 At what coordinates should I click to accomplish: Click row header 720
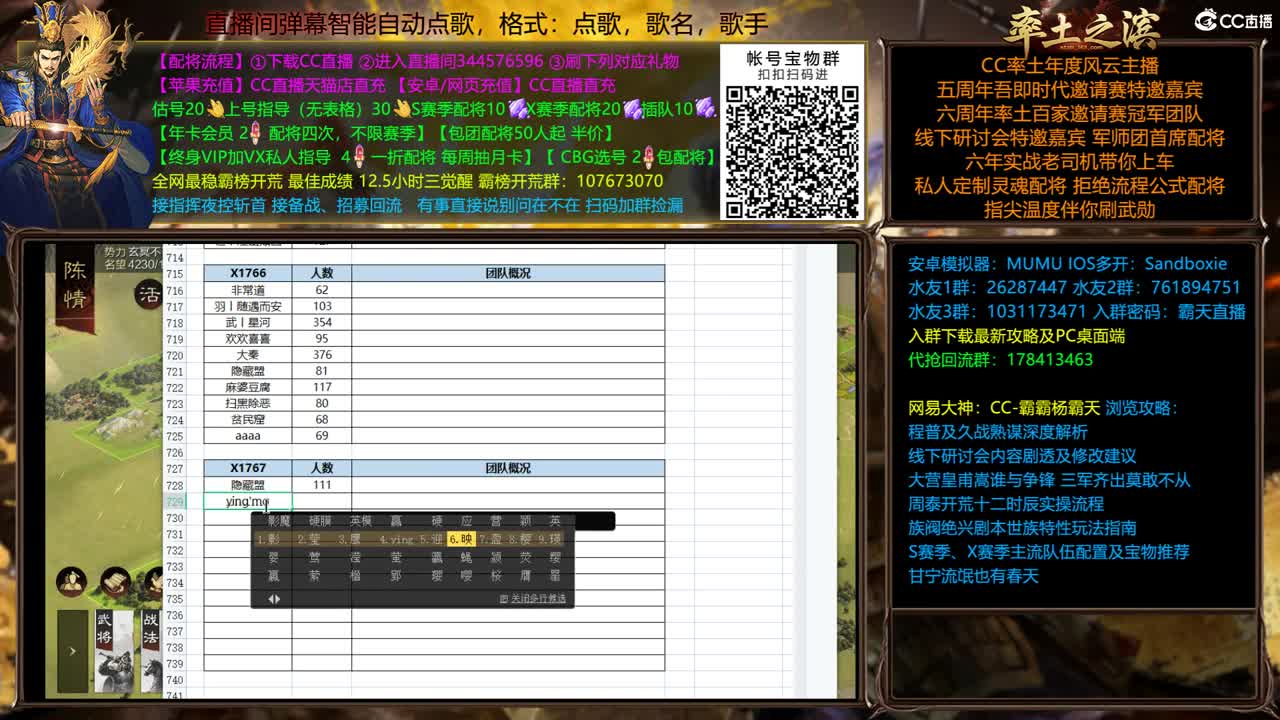[x=175, y=355]
